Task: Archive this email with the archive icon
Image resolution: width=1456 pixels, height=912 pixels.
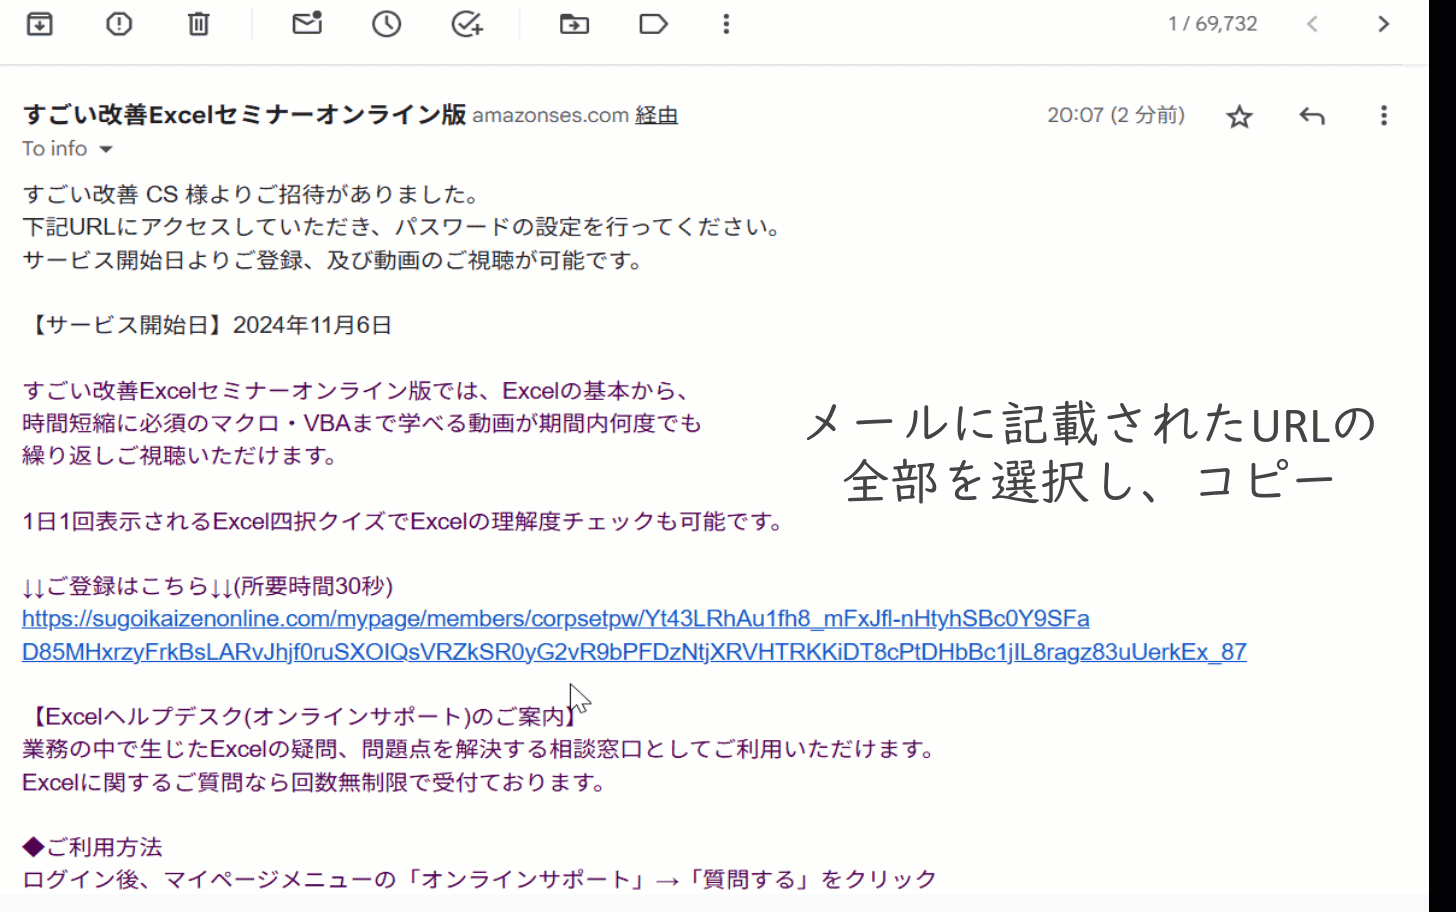Action: 39,24
